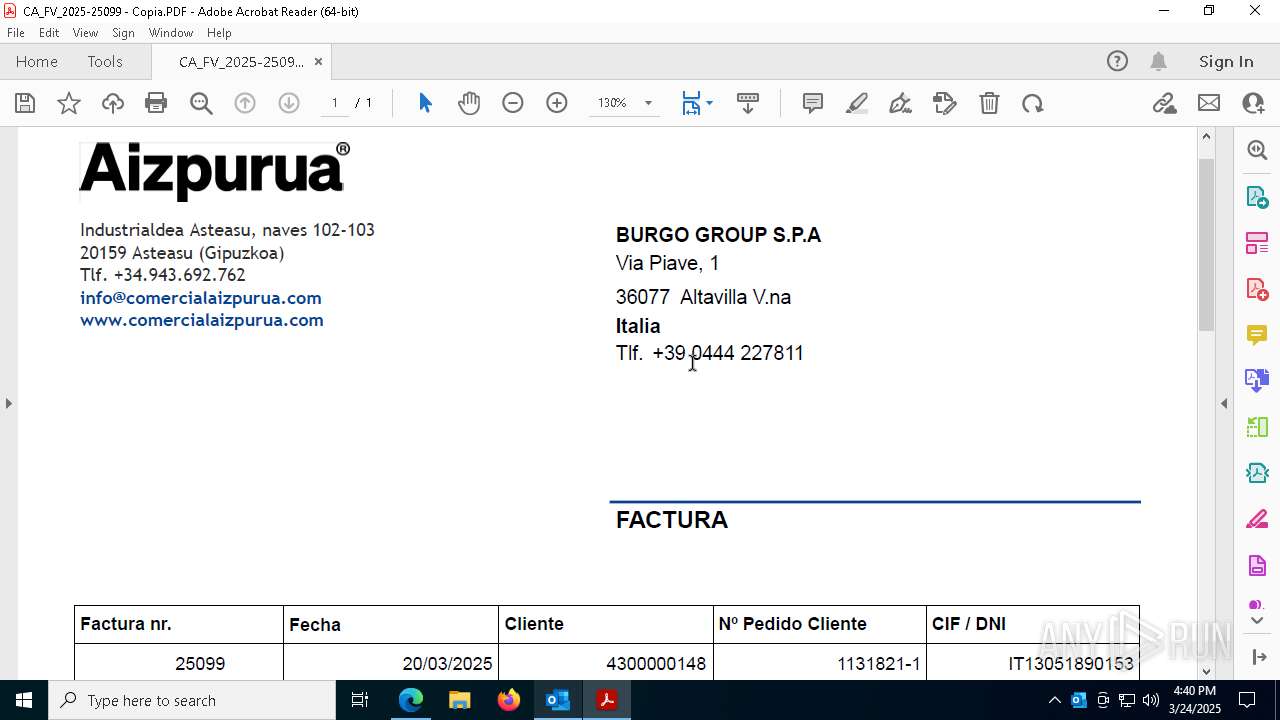
Task: Zoom in with the plus circle button
Action: [557, 103]
